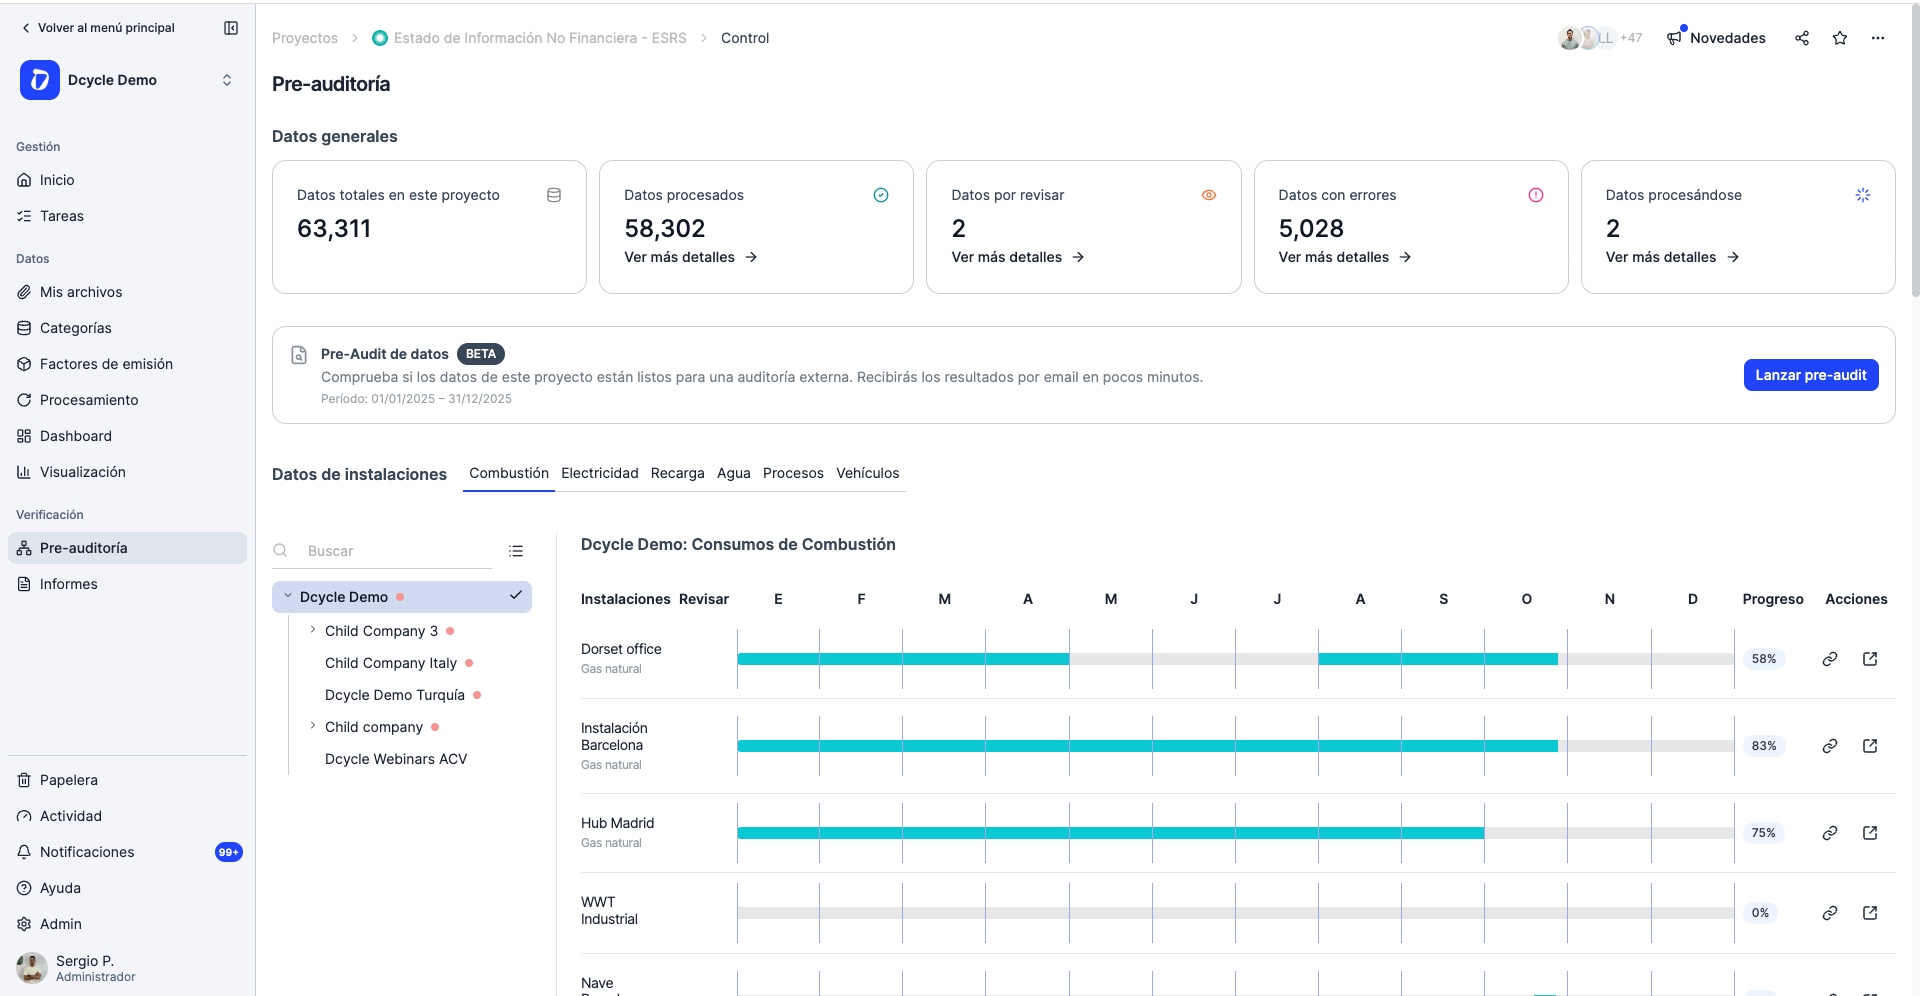Image resolution: width=1920 pixels, height=996 pixels.
Task: Select Dcycle Webinars ACV in tree
Action: tap(396, 759)
